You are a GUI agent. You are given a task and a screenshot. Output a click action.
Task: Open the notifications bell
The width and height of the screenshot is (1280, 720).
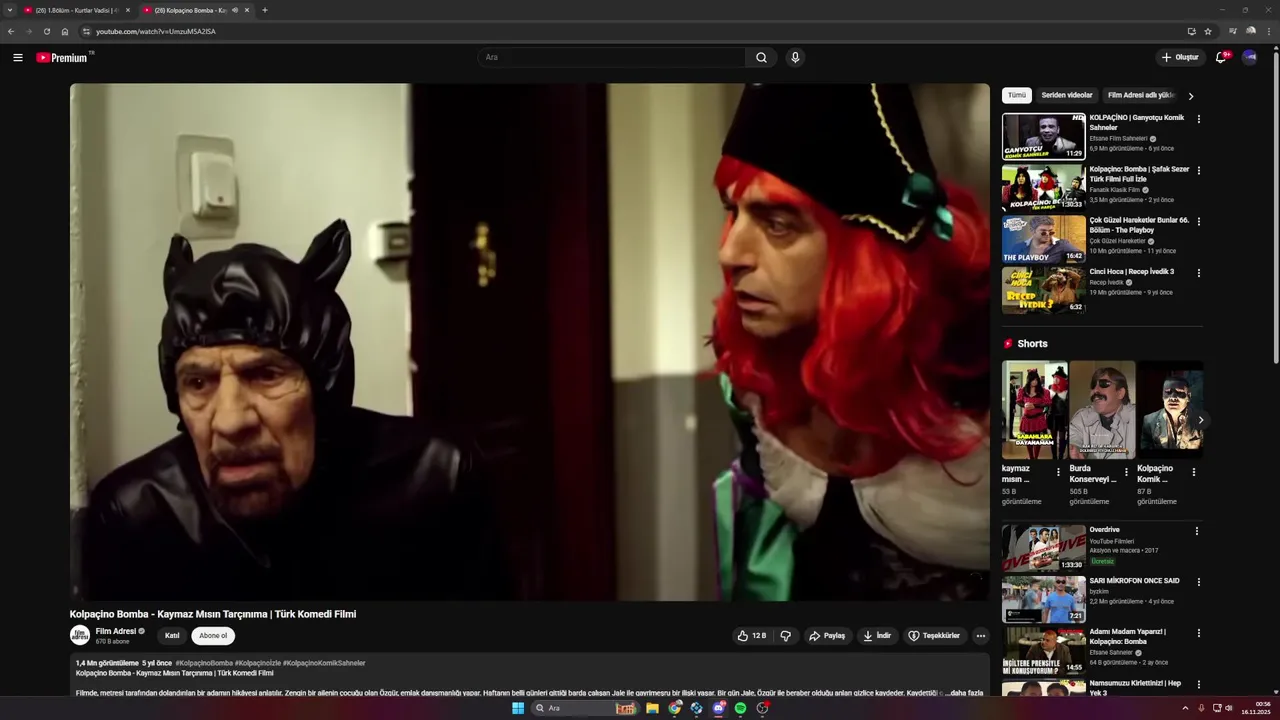pos(1221,58)
